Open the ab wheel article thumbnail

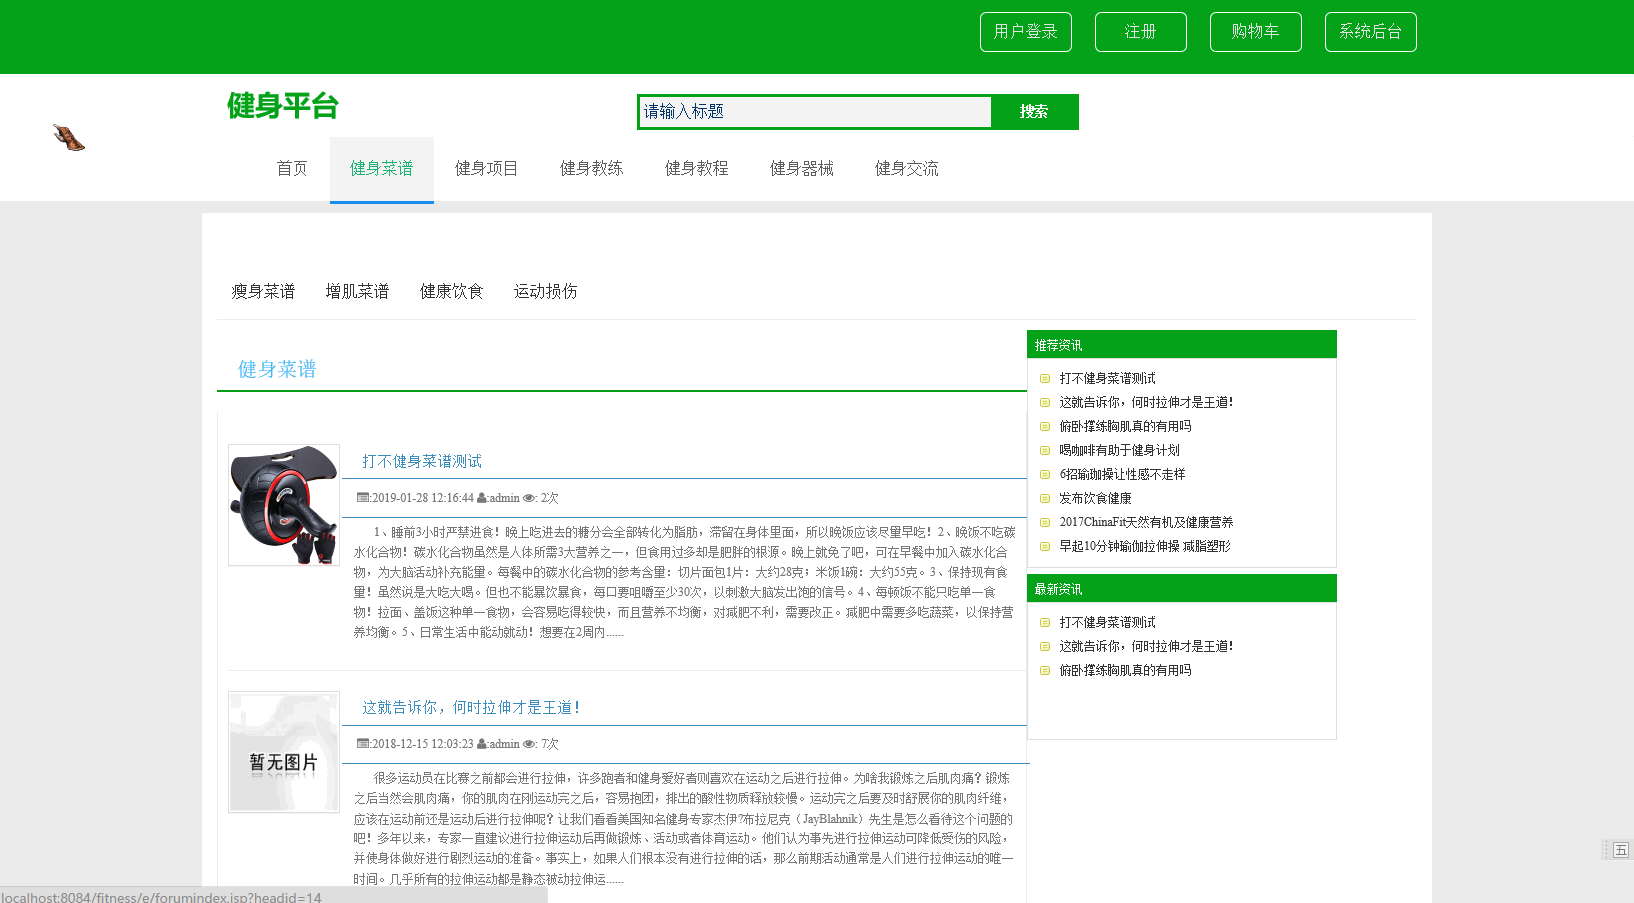click(x=284, y=505)
